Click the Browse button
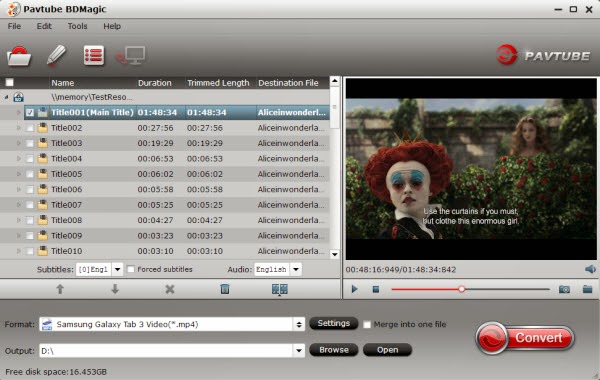The width and height of the screenshot is (600, 380). click(x=334, y=350)
